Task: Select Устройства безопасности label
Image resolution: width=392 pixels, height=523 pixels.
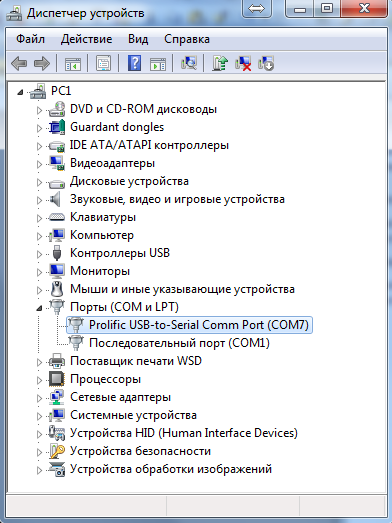Action: 140,451
